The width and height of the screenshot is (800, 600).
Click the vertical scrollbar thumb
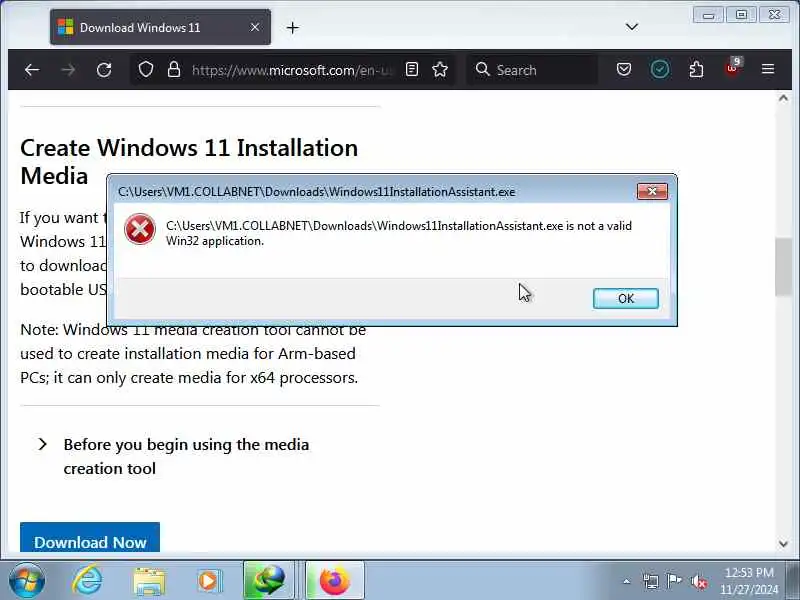[783, 266]
